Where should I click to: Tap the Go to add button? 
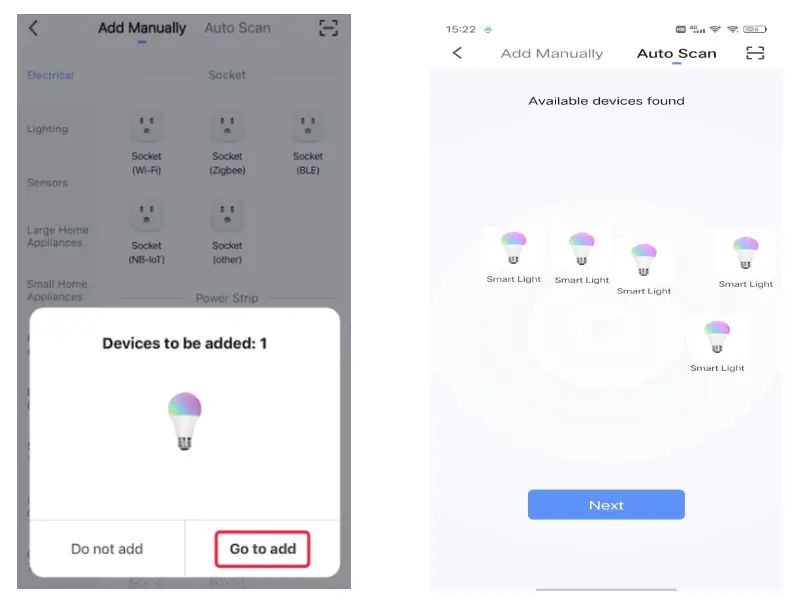[x=262, y=548]
